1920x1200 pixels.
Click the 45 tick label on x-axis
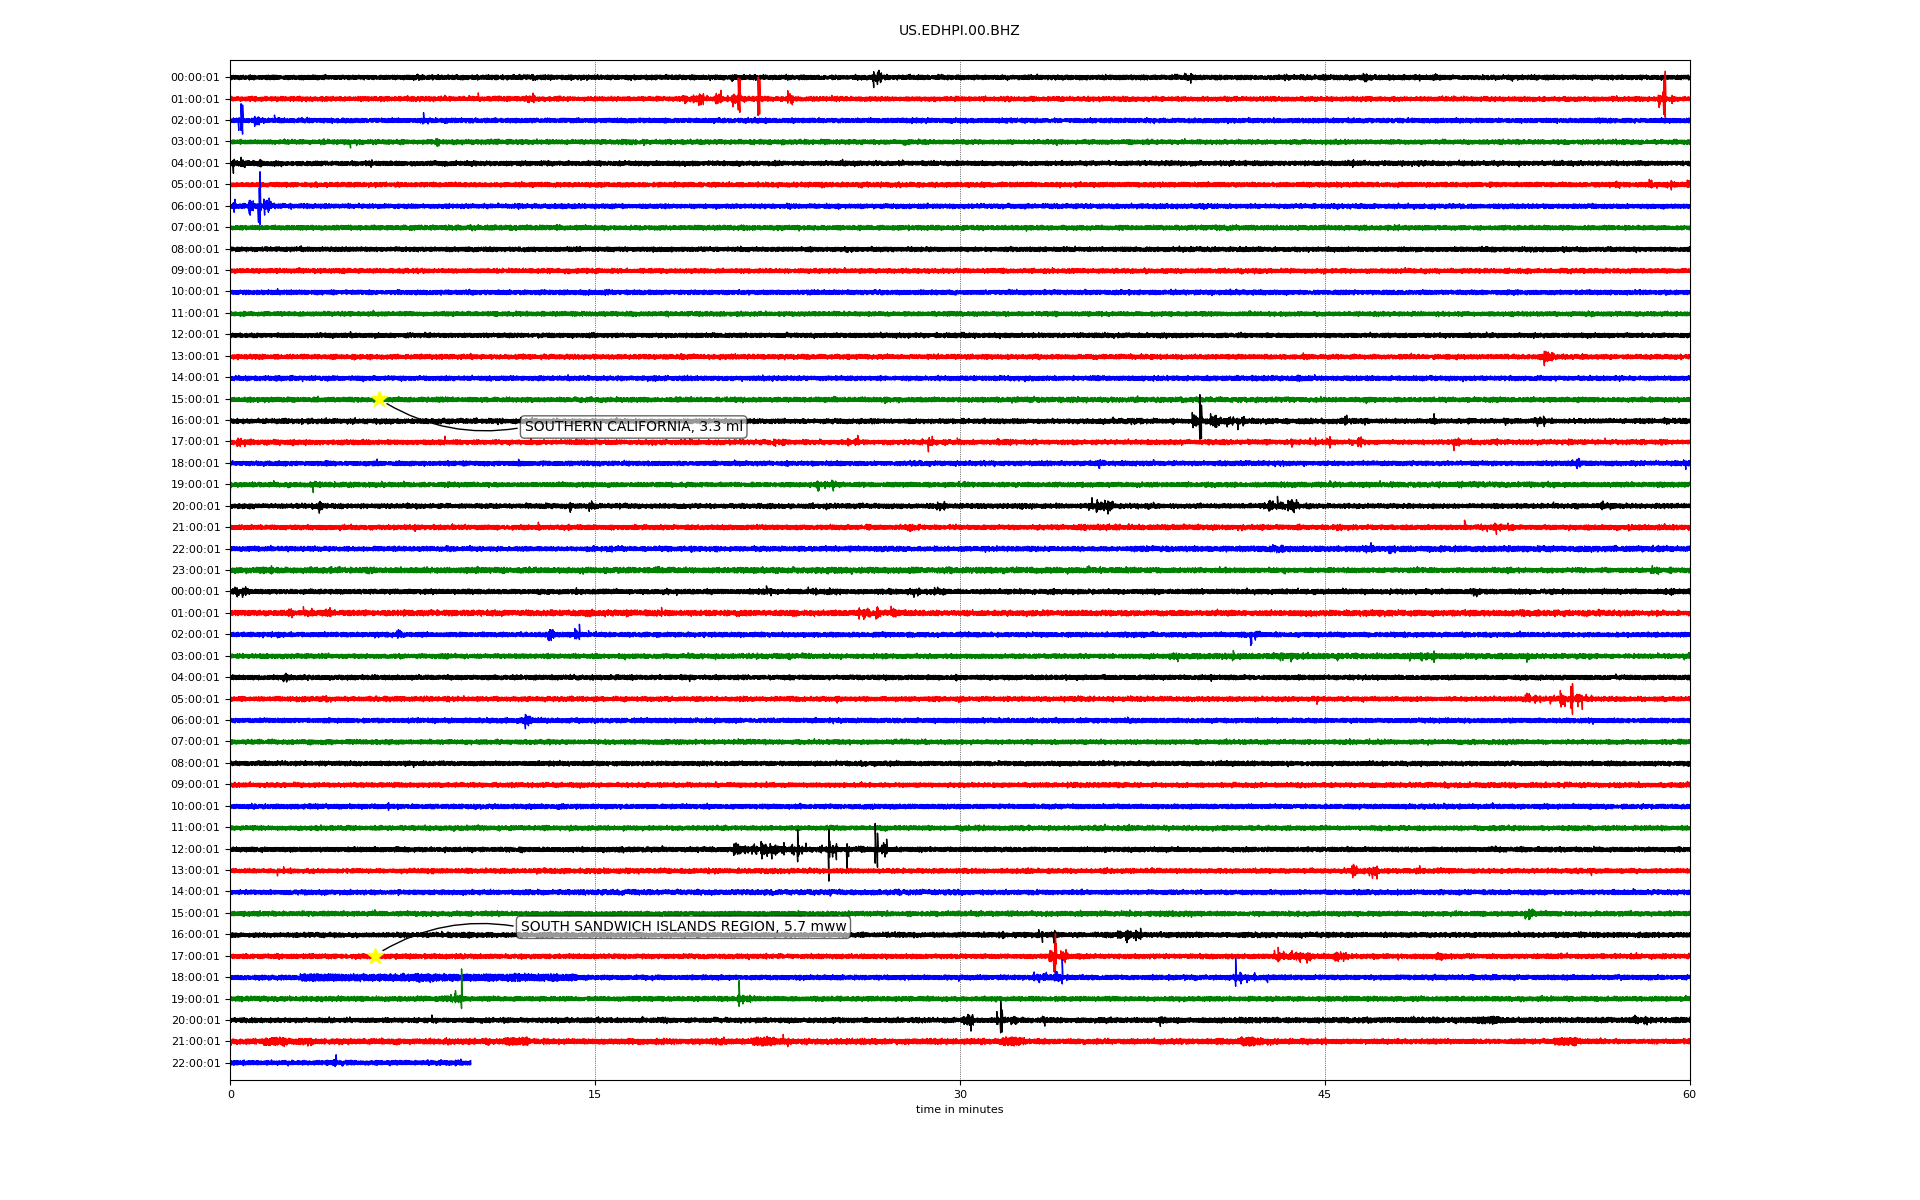[1324, 1094]
